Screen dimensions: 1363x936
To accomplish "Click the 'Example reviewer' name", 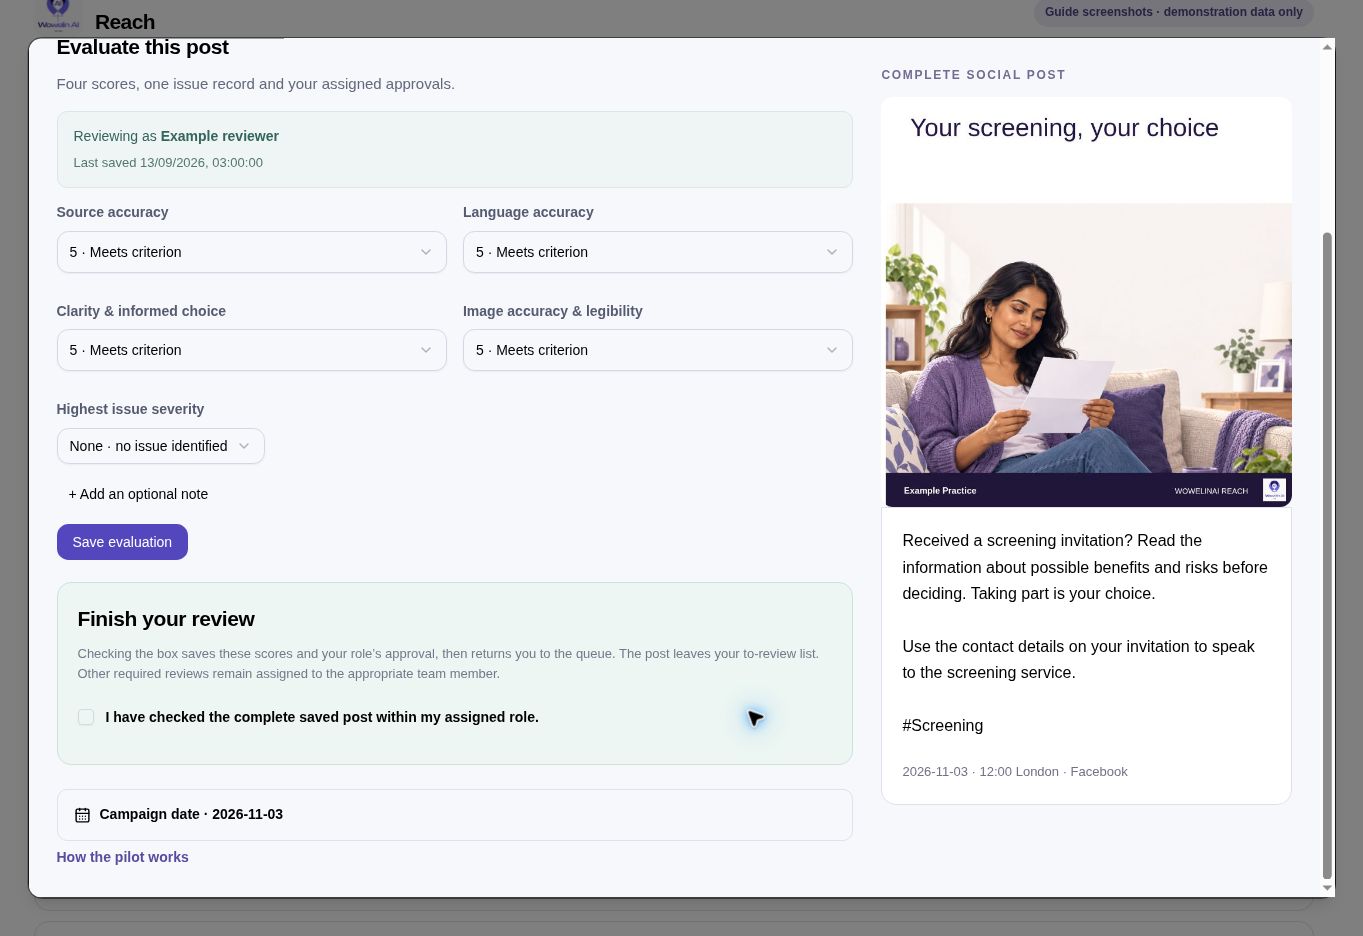I will tap(220, 136).
